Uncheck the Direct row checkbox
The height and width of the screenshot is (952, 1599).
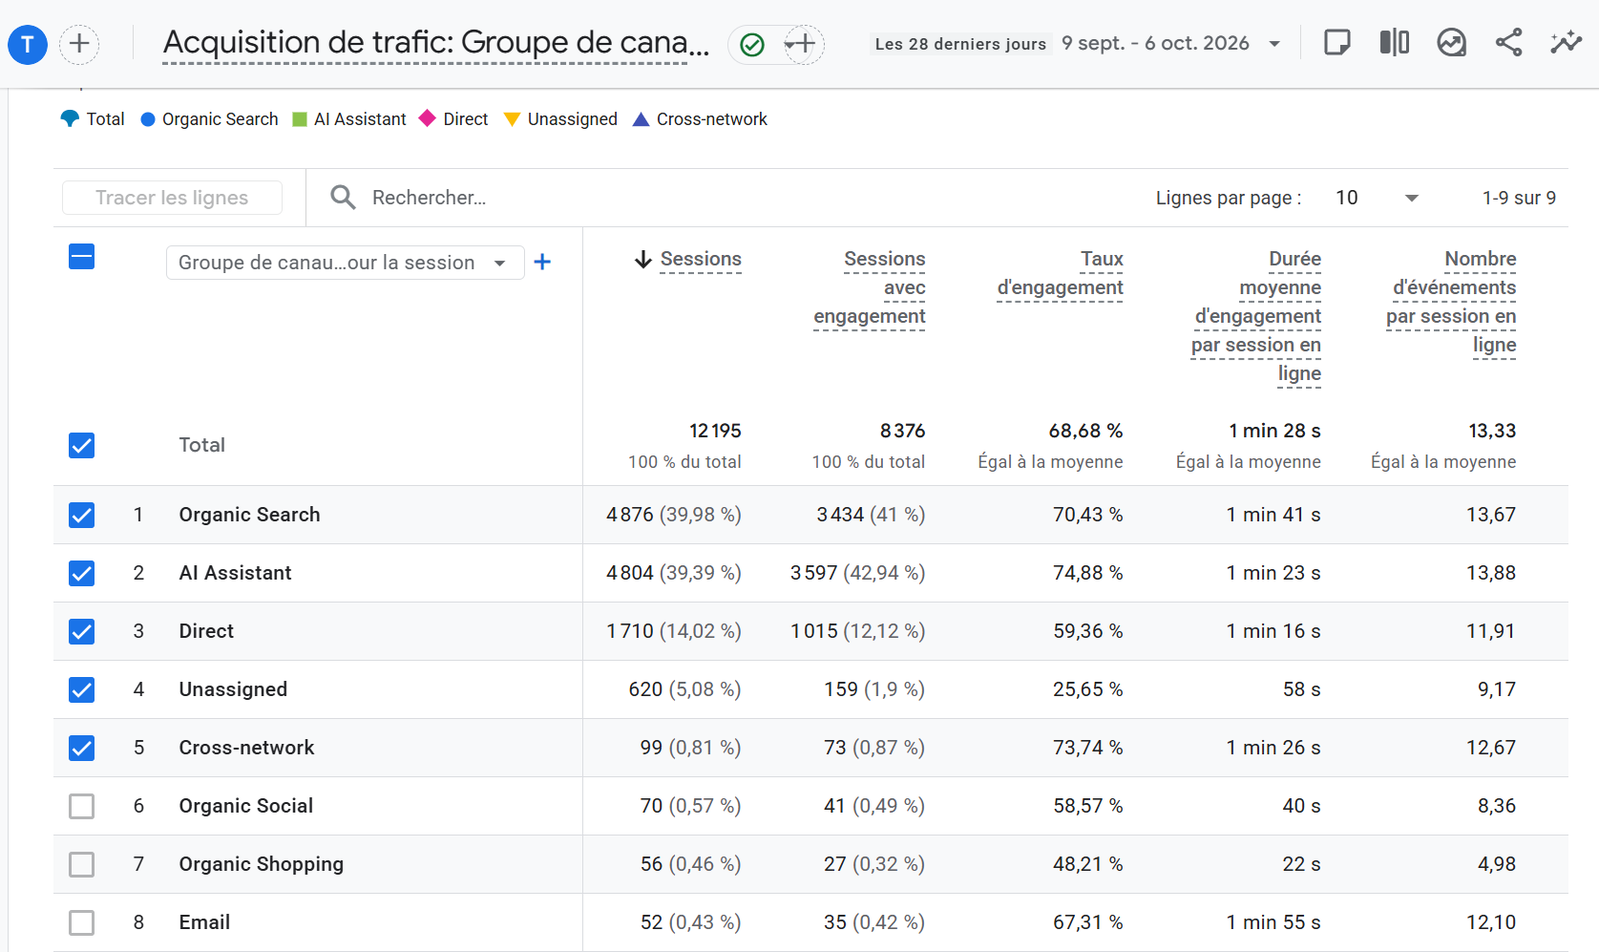82,631
